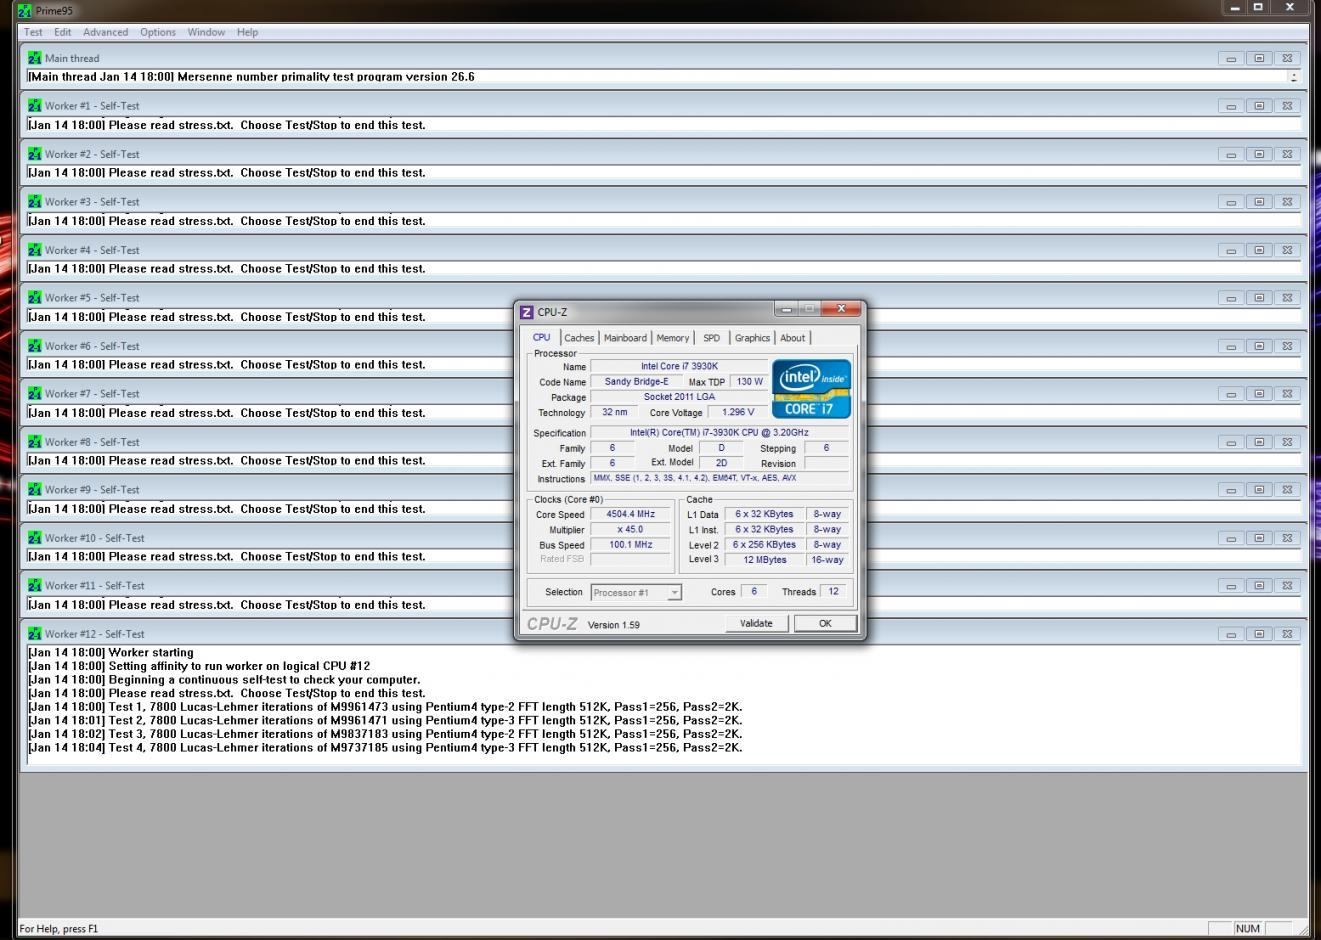Click the Cores value 6
The height and width of the screenshot is (940, 1321).
pyautogui.click(x=754, y=591)
